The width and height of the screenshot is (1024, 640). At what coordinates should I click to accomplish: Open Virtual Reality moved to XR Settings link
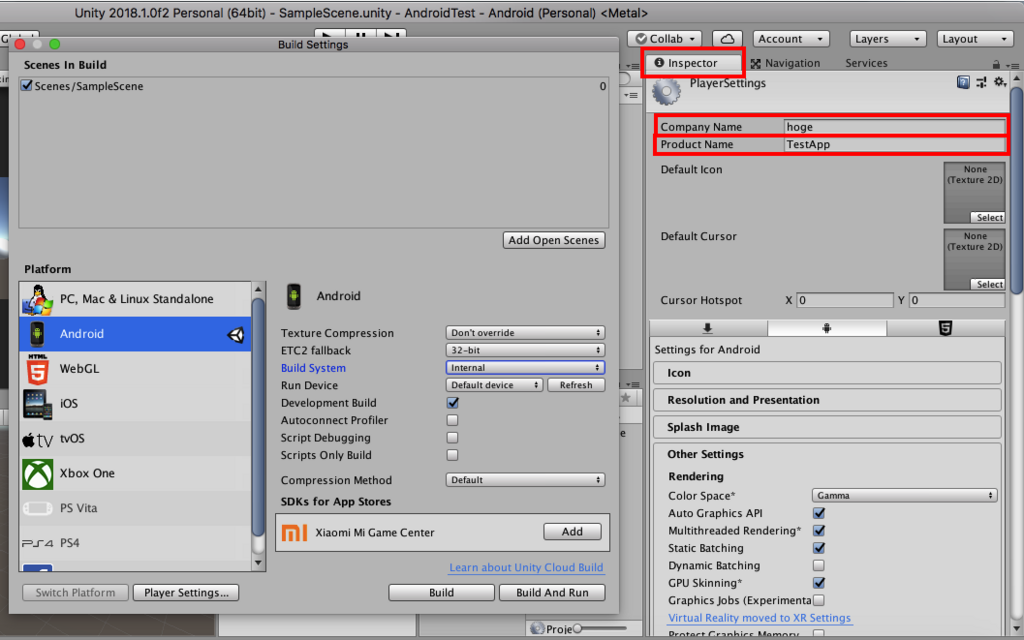pyautogui.click(x=760, y=618)
